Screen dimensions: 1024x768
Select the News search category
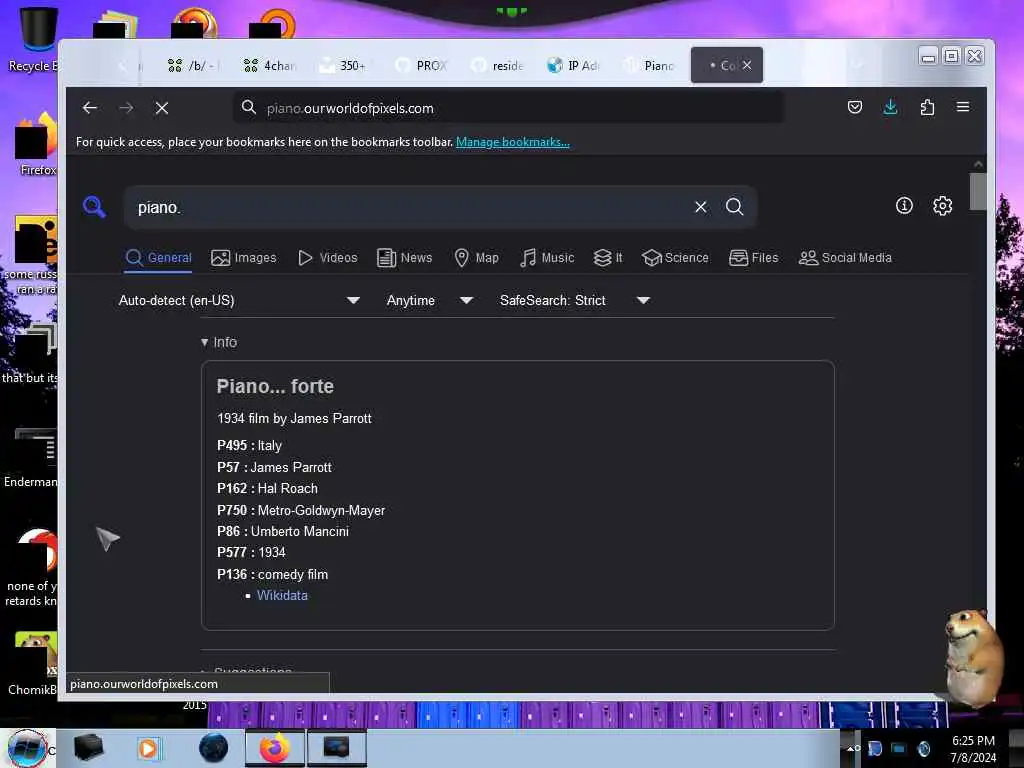tap(405, 257)
